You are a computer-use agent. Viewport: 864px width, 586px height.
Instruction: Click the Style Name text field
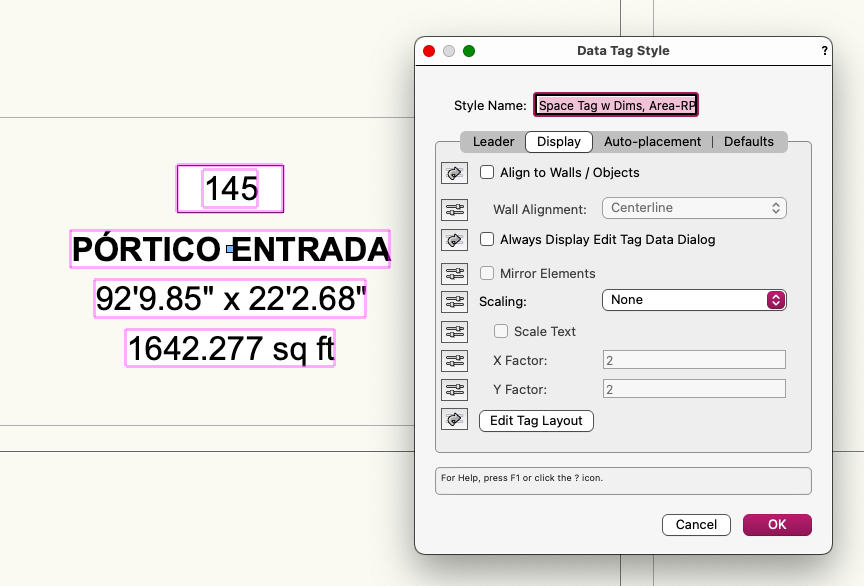616,105
